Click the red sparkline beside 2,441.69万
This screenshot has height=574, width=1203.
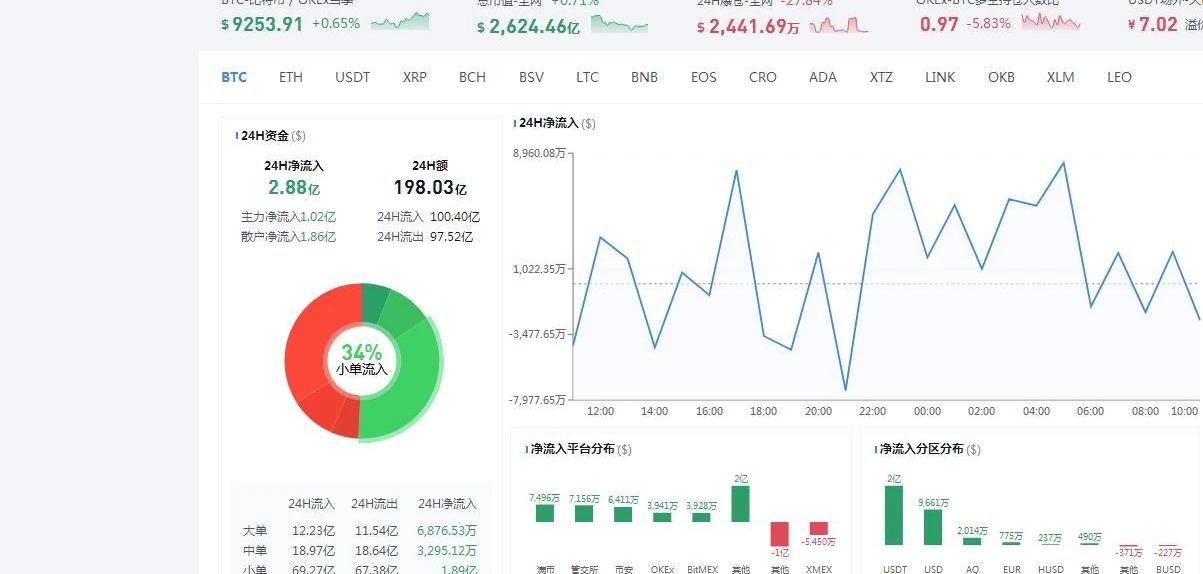pos(838,24)
